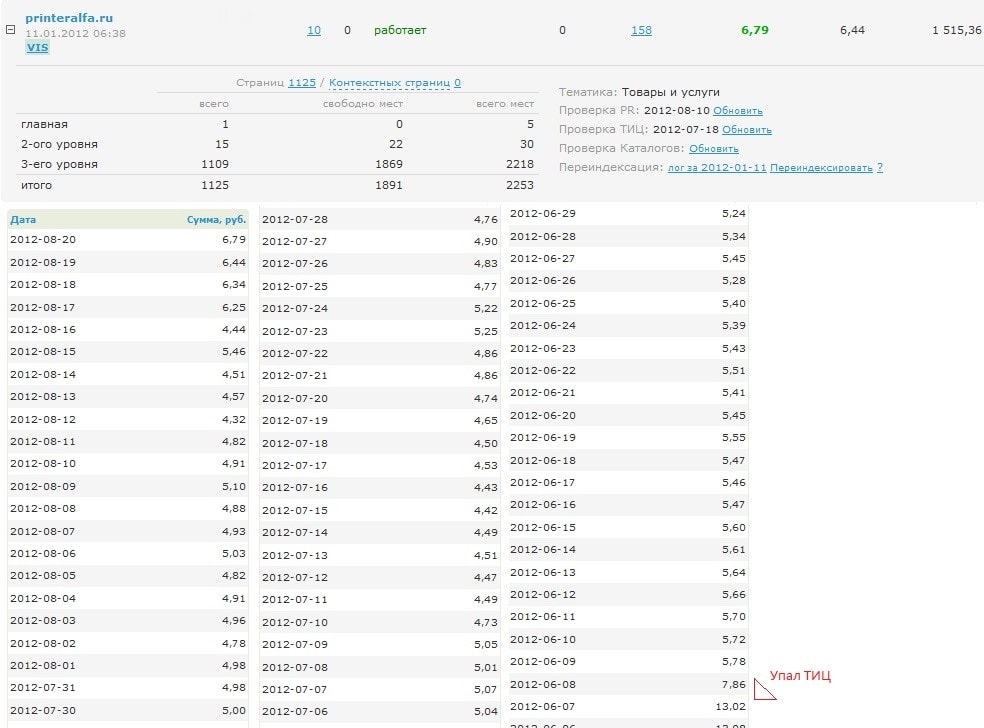Screen dimensions: 984x728
Task: Click the VIS badge under the site name
Action: coord(37,47)
